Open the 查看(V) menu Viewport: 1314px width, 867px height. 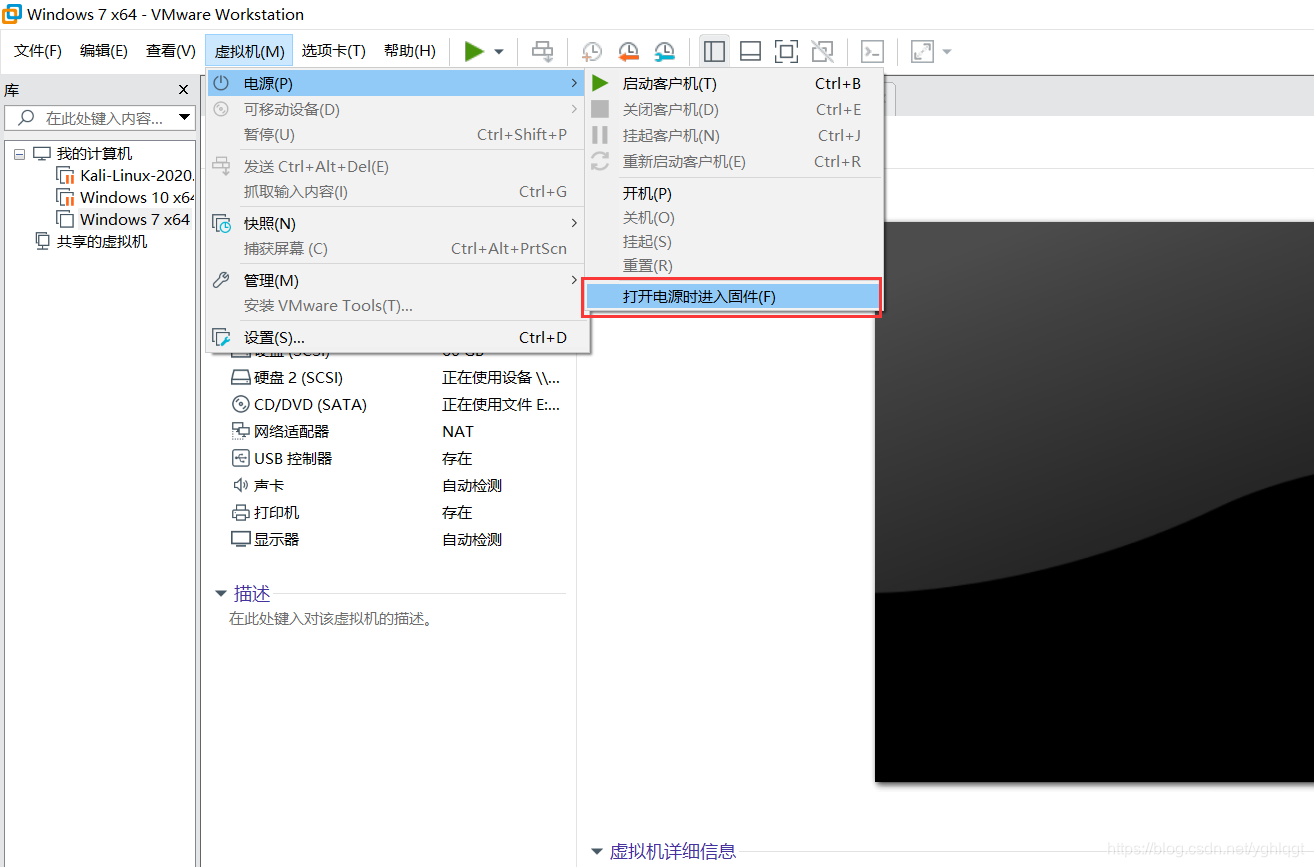[x=171, y=51]
